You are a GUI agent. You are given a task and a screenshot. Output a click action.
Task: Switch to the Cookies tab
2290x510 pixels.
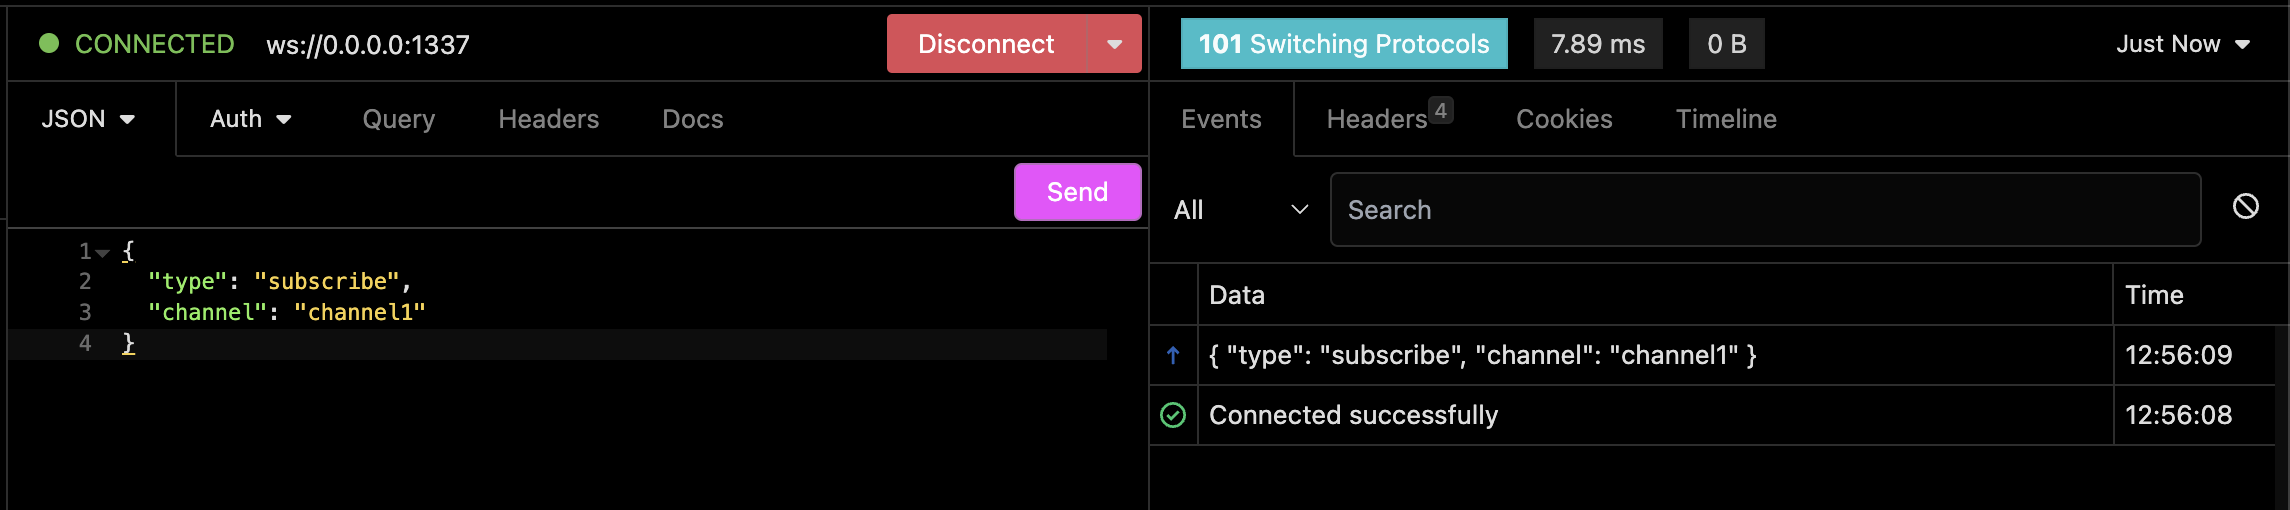1564,119
